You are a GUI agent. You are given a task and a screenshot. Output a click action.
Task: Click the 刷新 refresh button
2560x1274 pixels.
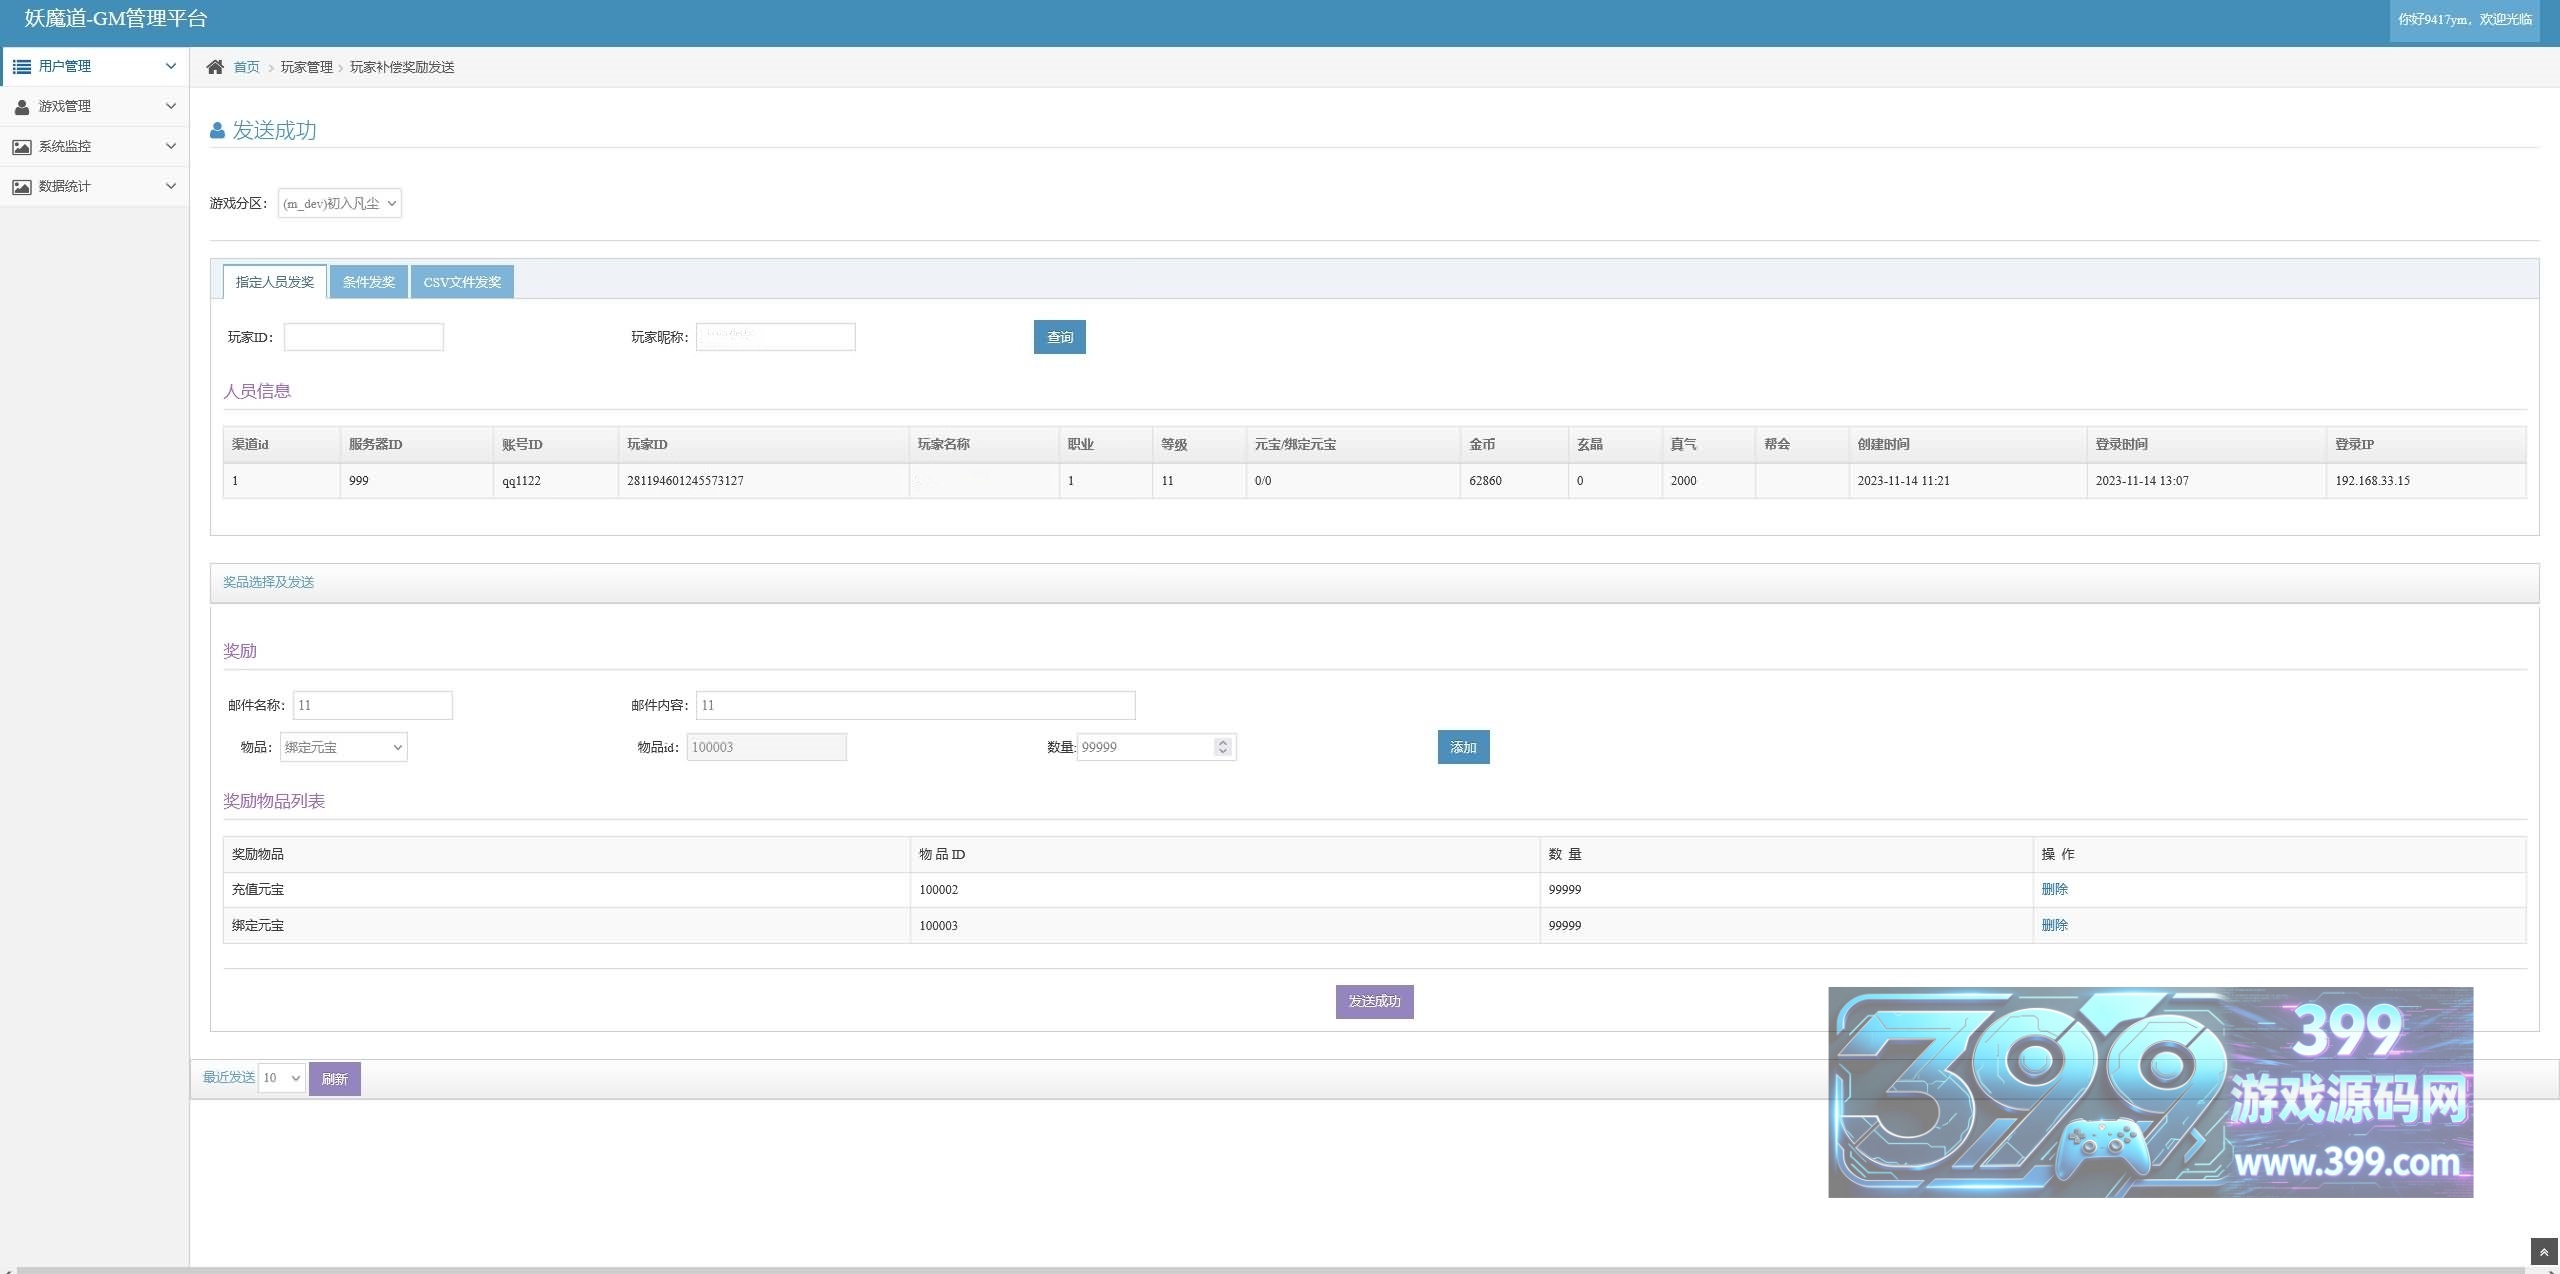pos(335,1079)
